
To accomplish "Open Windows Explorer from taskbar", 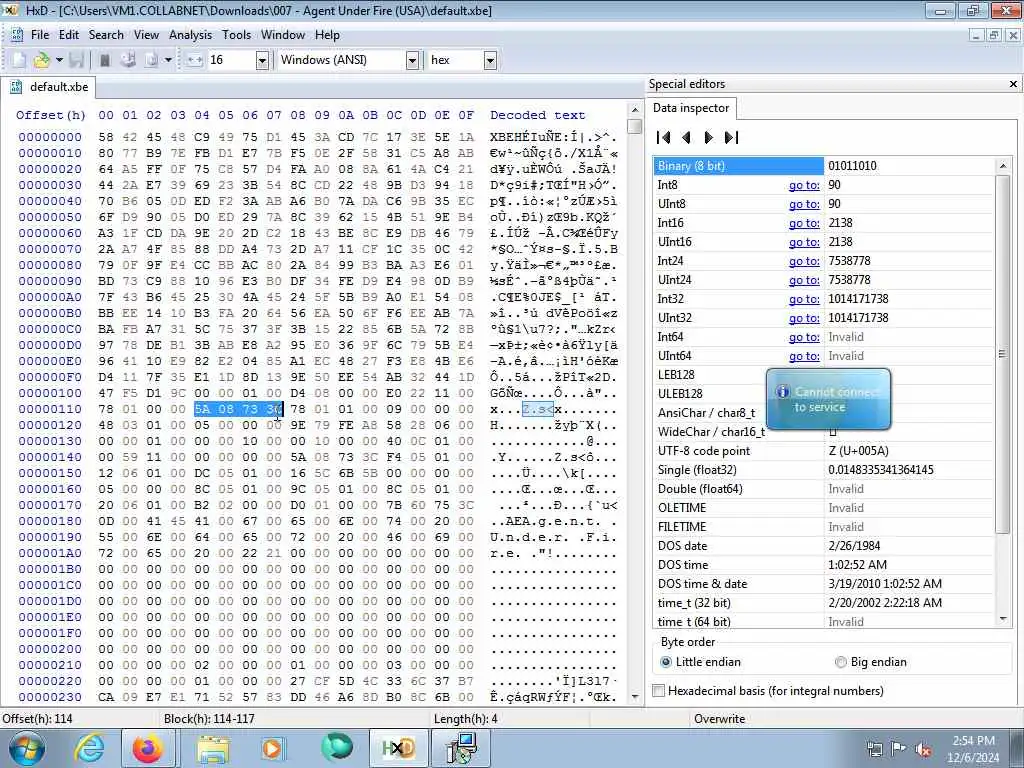I will [213, 748].
